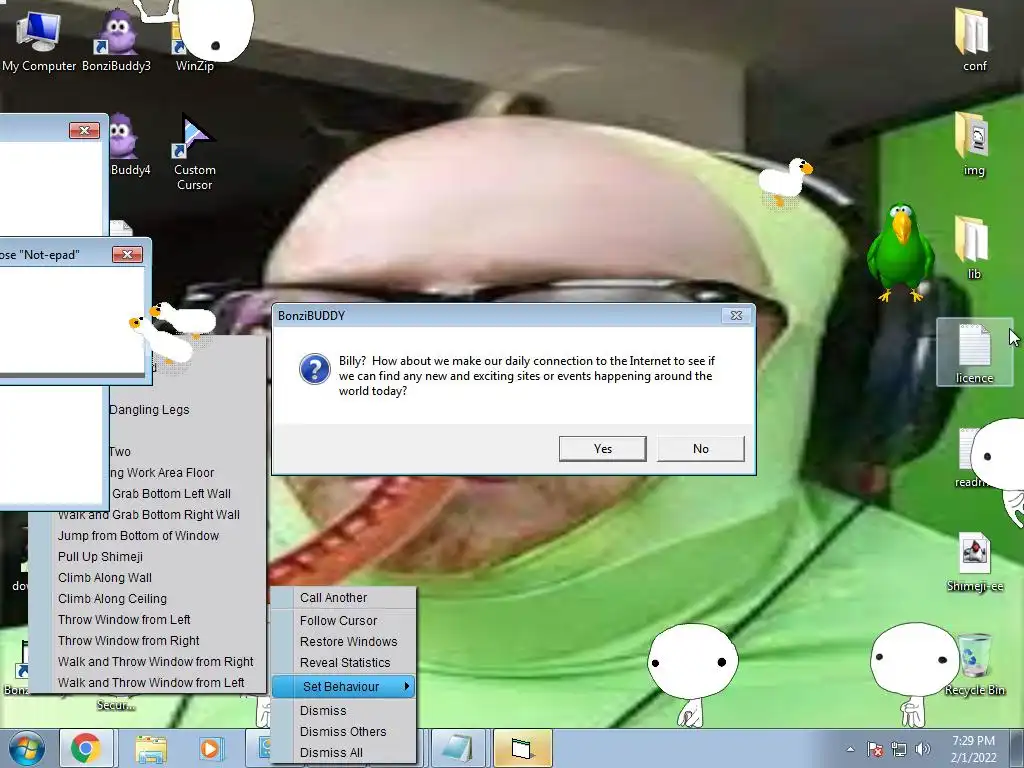This screenshot has width=1024, height=768.
Task: Choose Walk and Throw Window from Right
Action: 155,662
